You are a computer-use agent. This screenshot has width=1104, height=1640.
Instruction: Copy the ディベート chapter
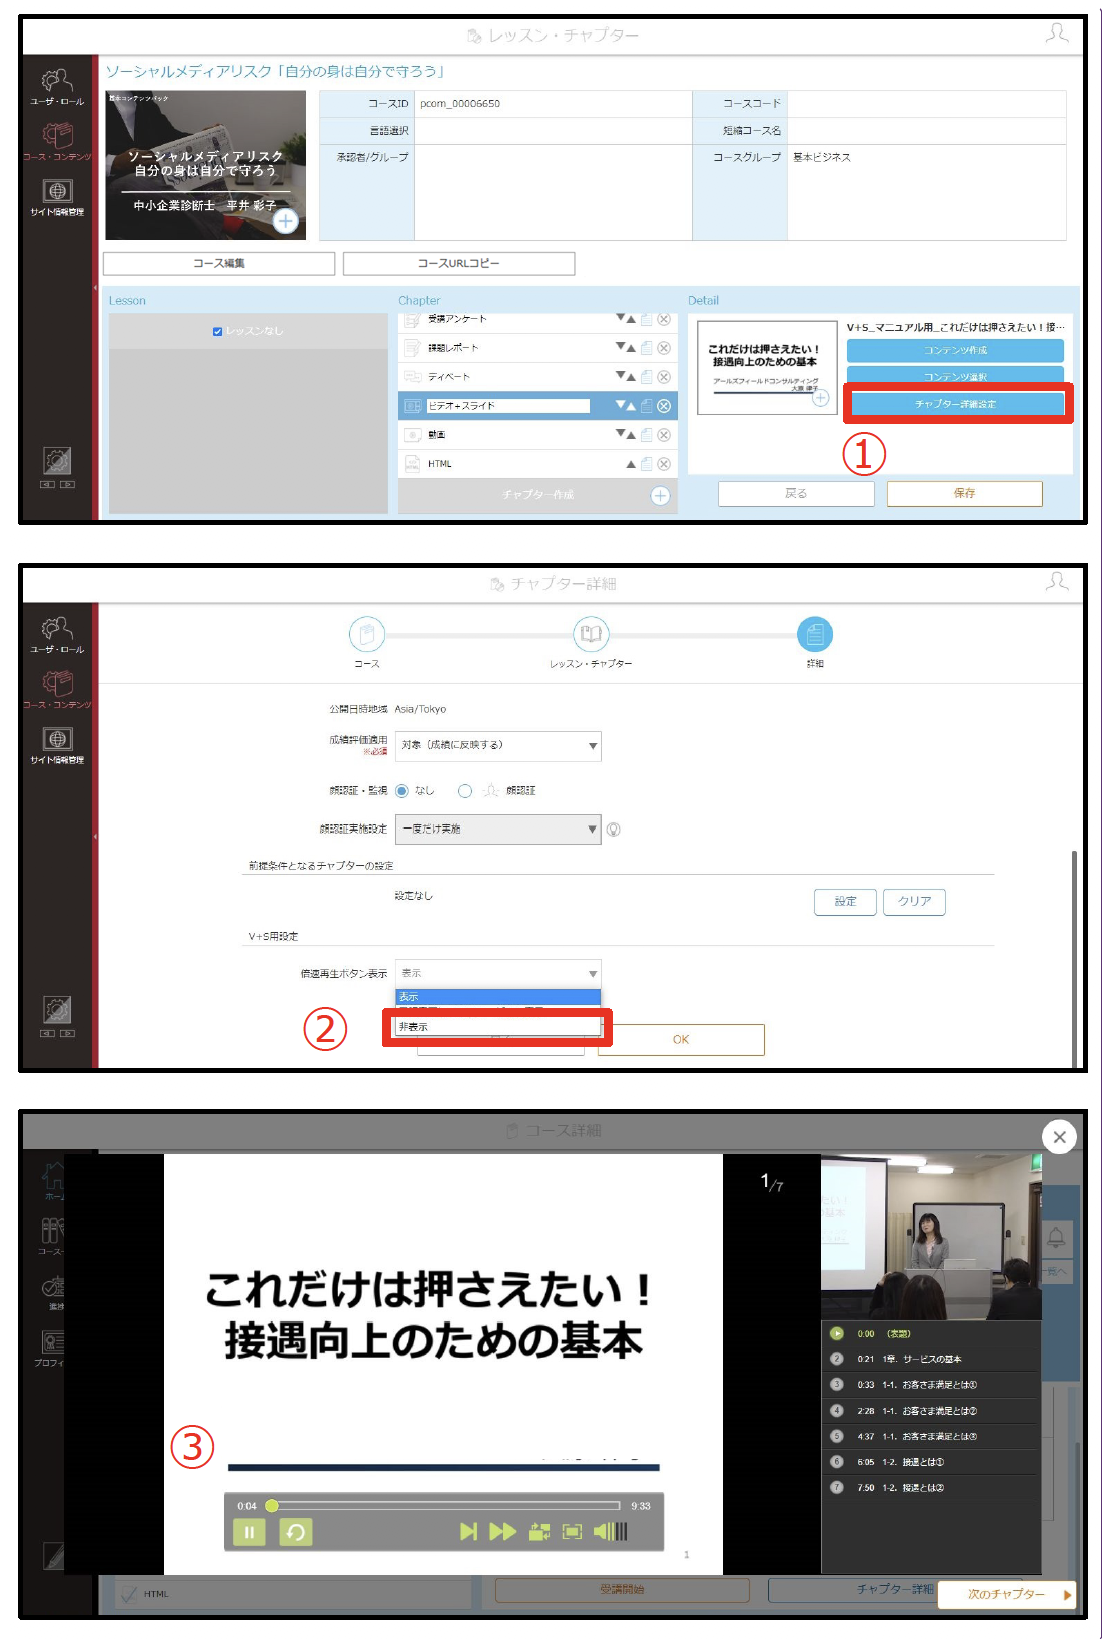[647, 377]
